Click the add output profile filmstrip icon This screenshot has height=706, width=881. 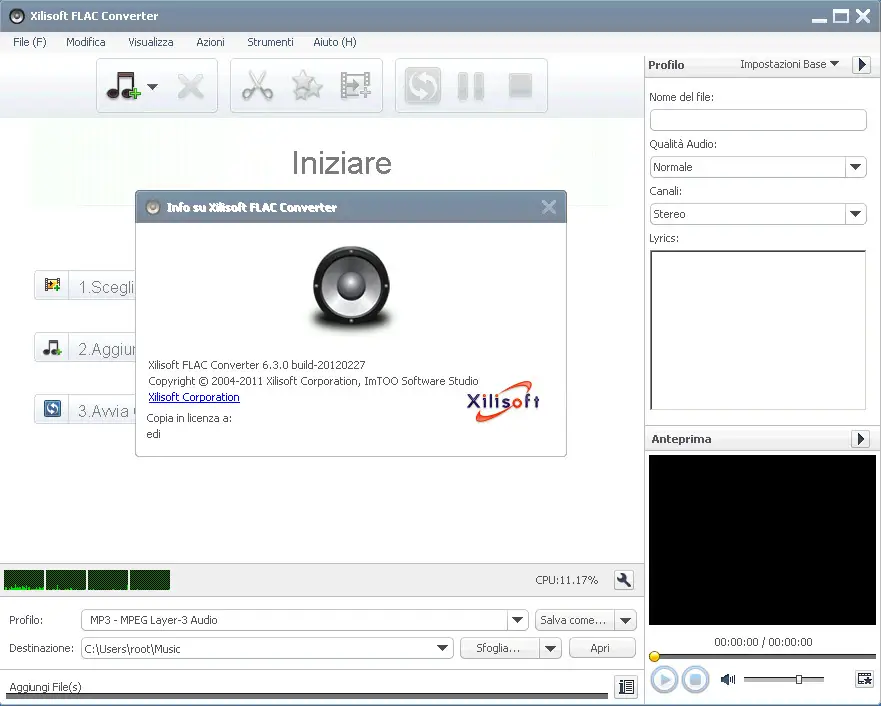point(356,86)
